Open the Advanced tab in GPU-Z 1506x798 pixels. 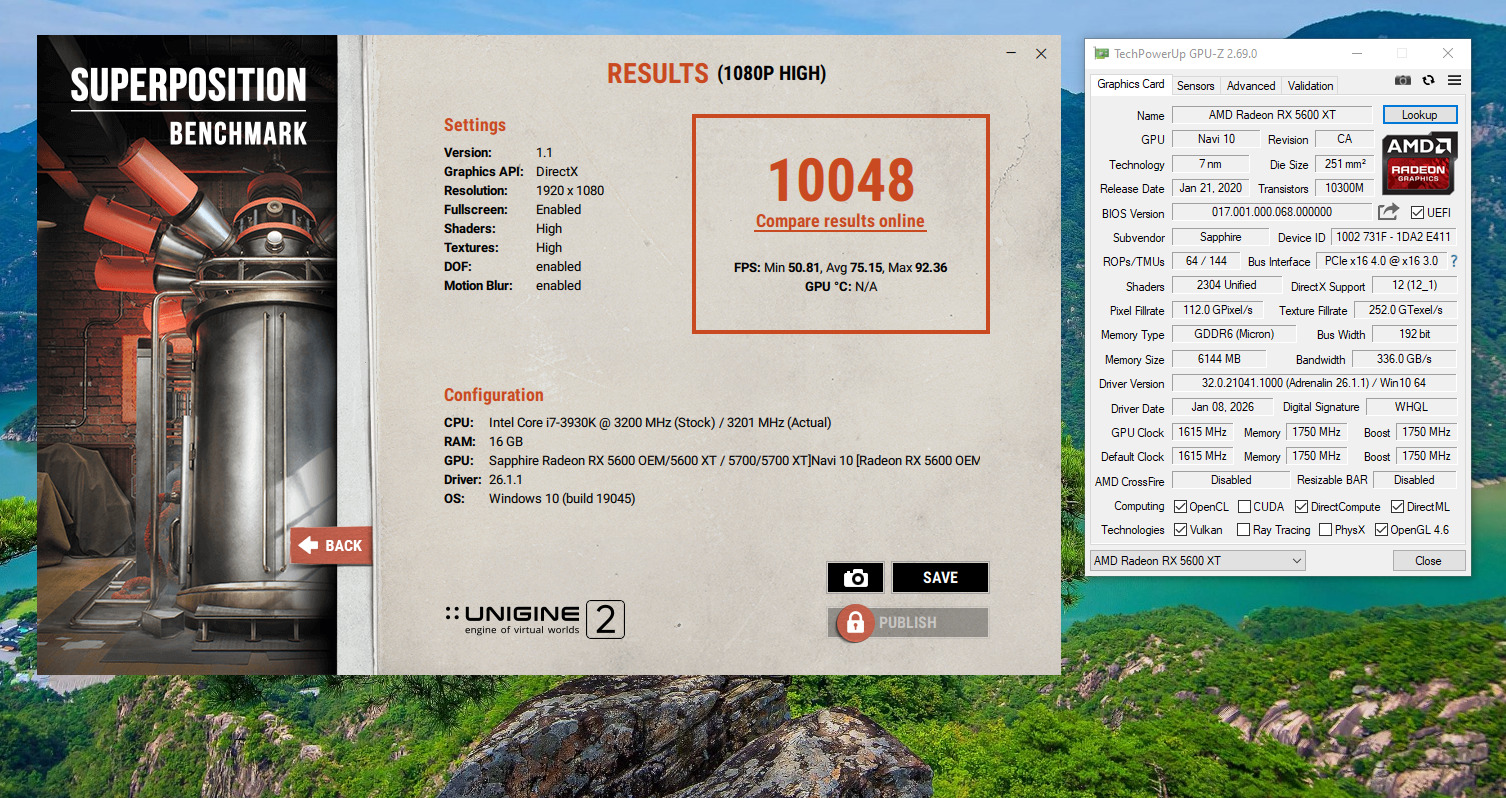click(1251, 86)
